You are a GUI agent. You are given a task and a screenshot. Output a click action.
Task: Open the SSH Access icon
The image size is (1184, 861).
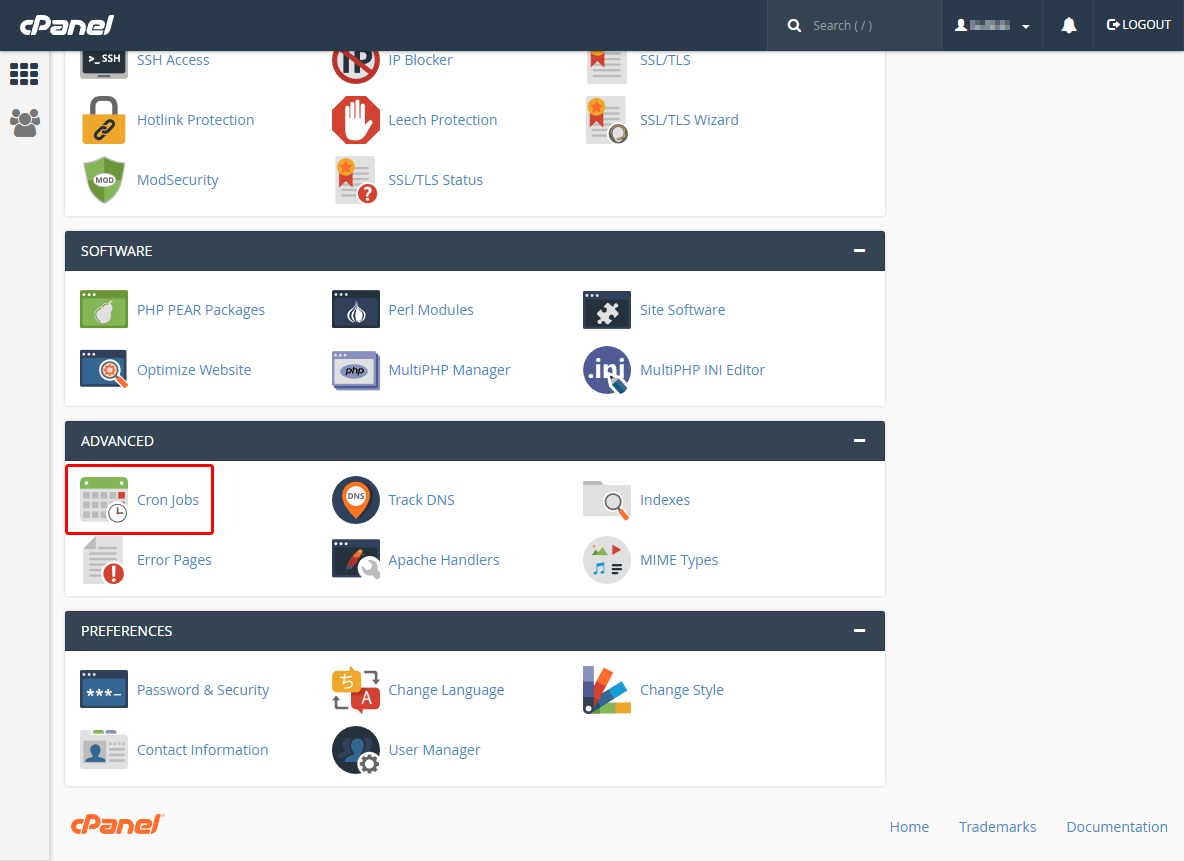tap(103, 64)
